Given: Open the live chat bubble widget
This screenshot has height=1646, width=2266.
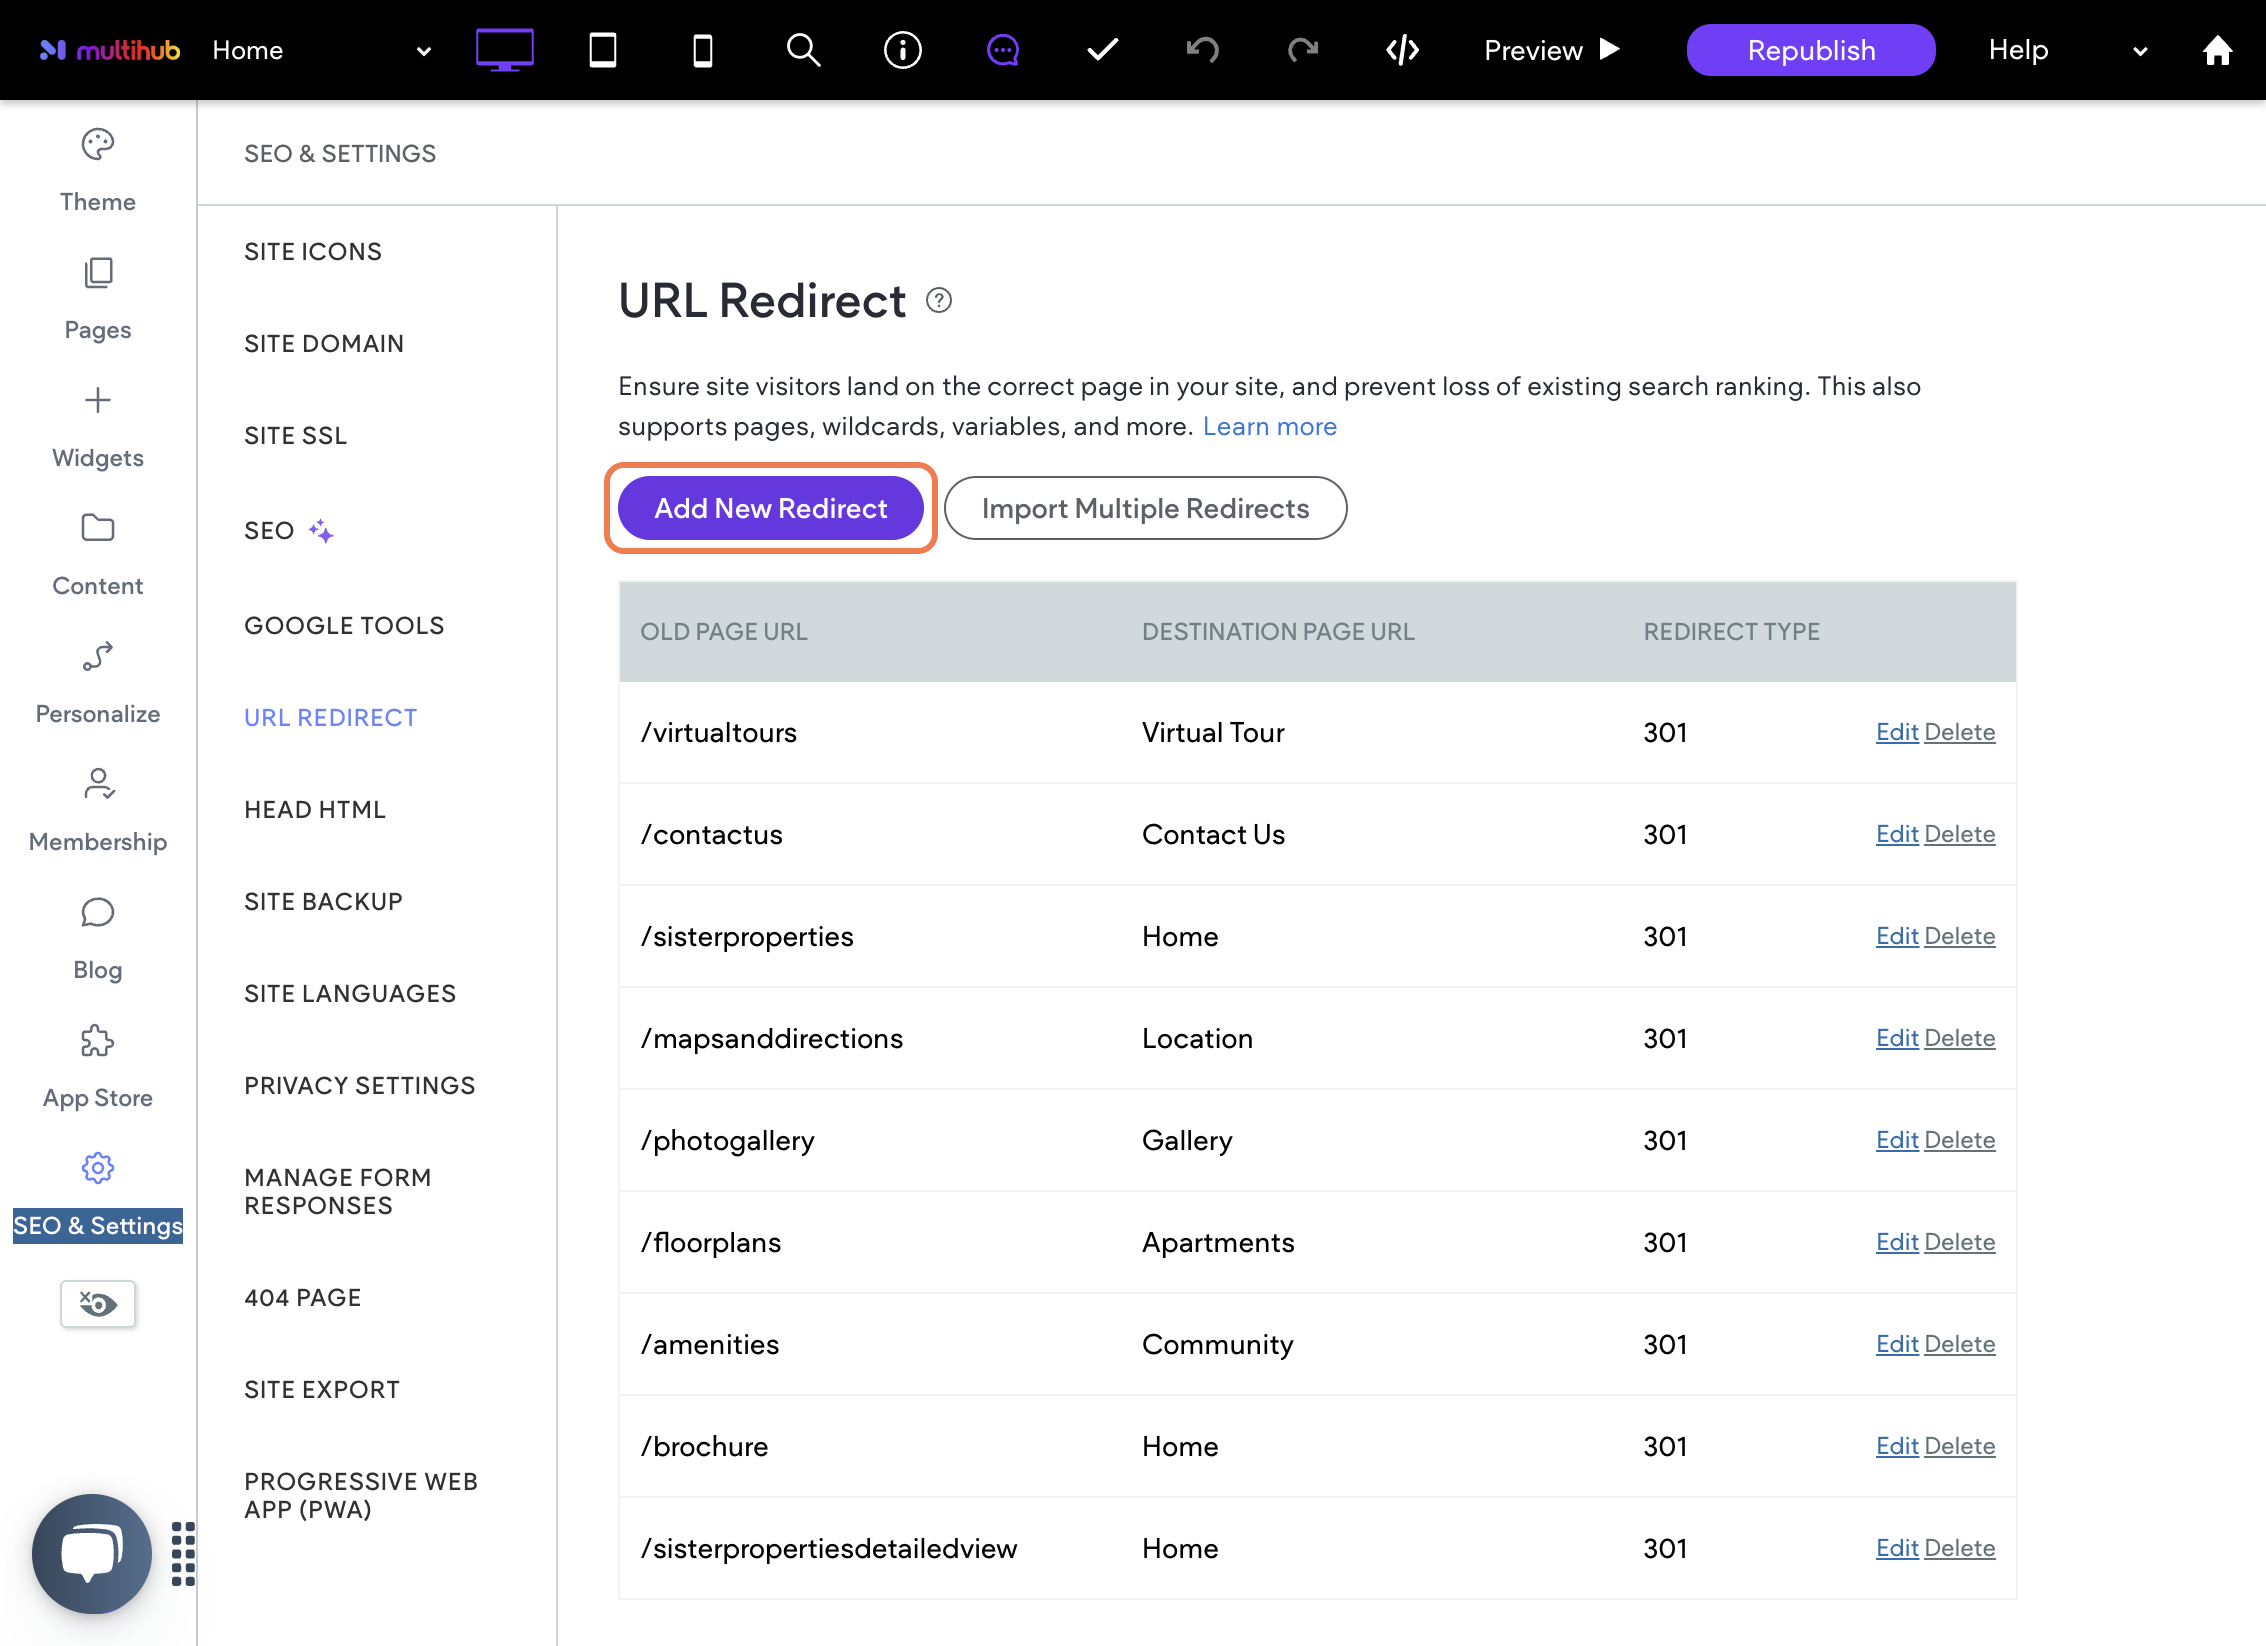Looking at the screenshot, I should [x=92, y=1553].
